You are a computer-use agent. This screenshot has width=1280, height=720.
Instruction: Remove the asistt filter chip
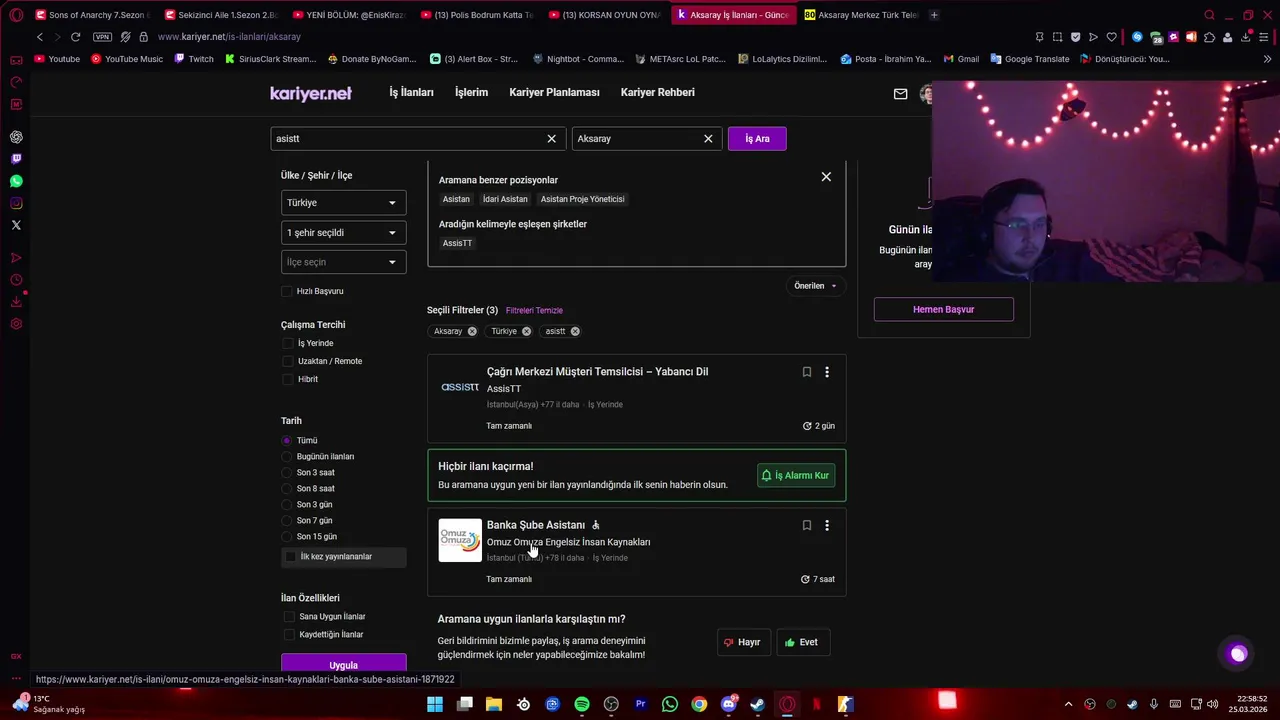click(575, 331)
